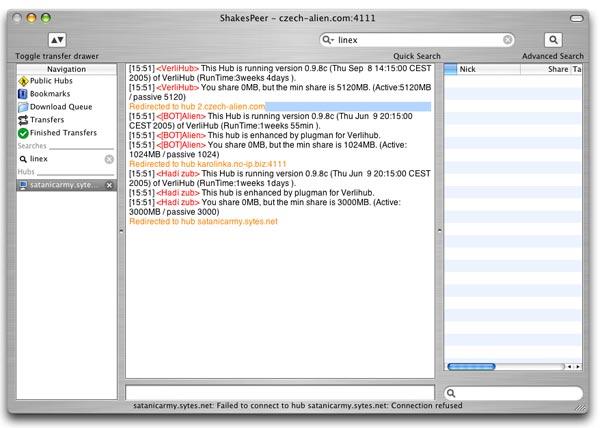Click the yellow minimize window button

[x=31, y=18]
